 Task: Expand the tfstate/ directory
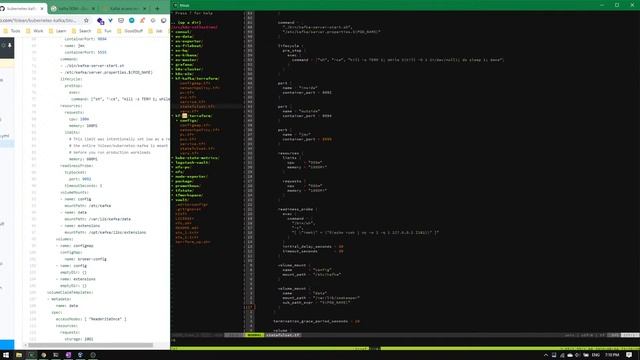184,190
